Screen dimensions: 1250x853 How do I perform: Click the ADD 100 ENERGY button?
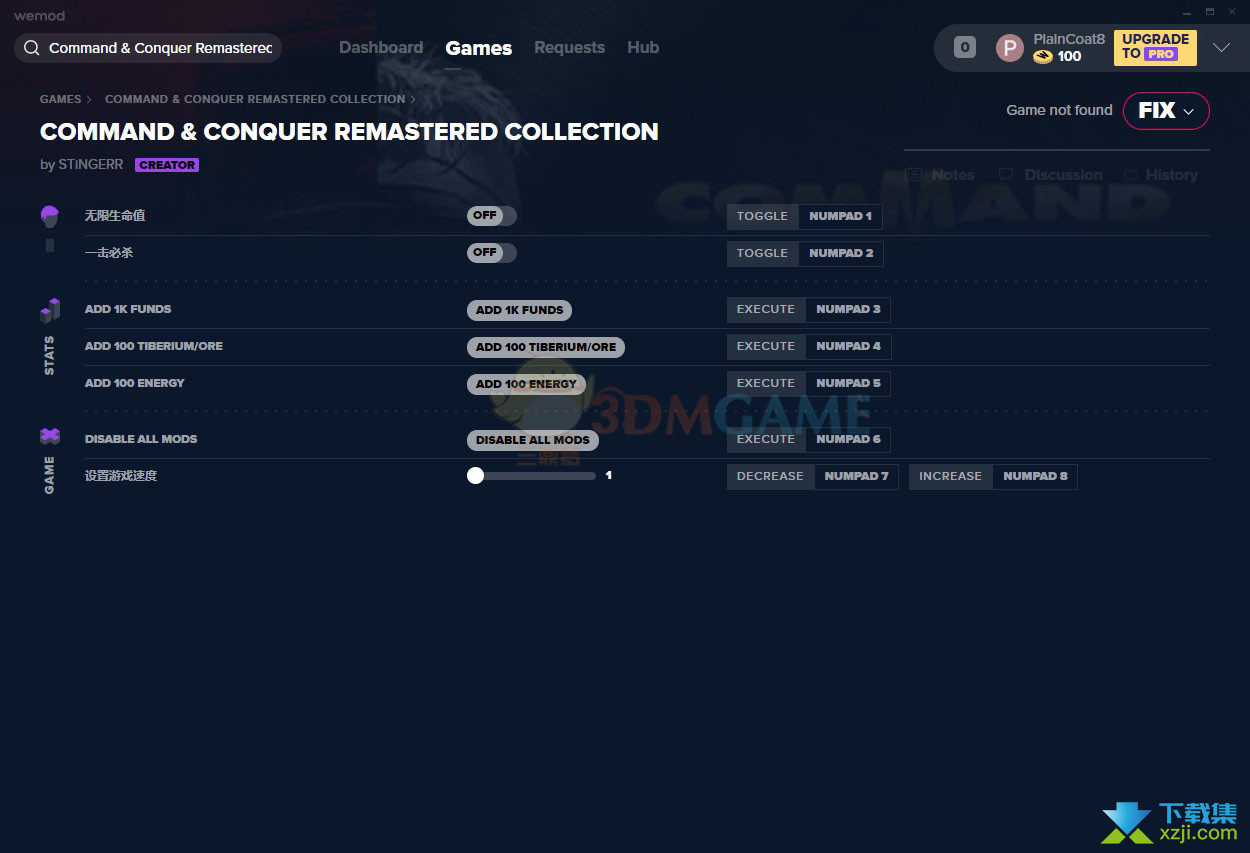click(526, 384)
